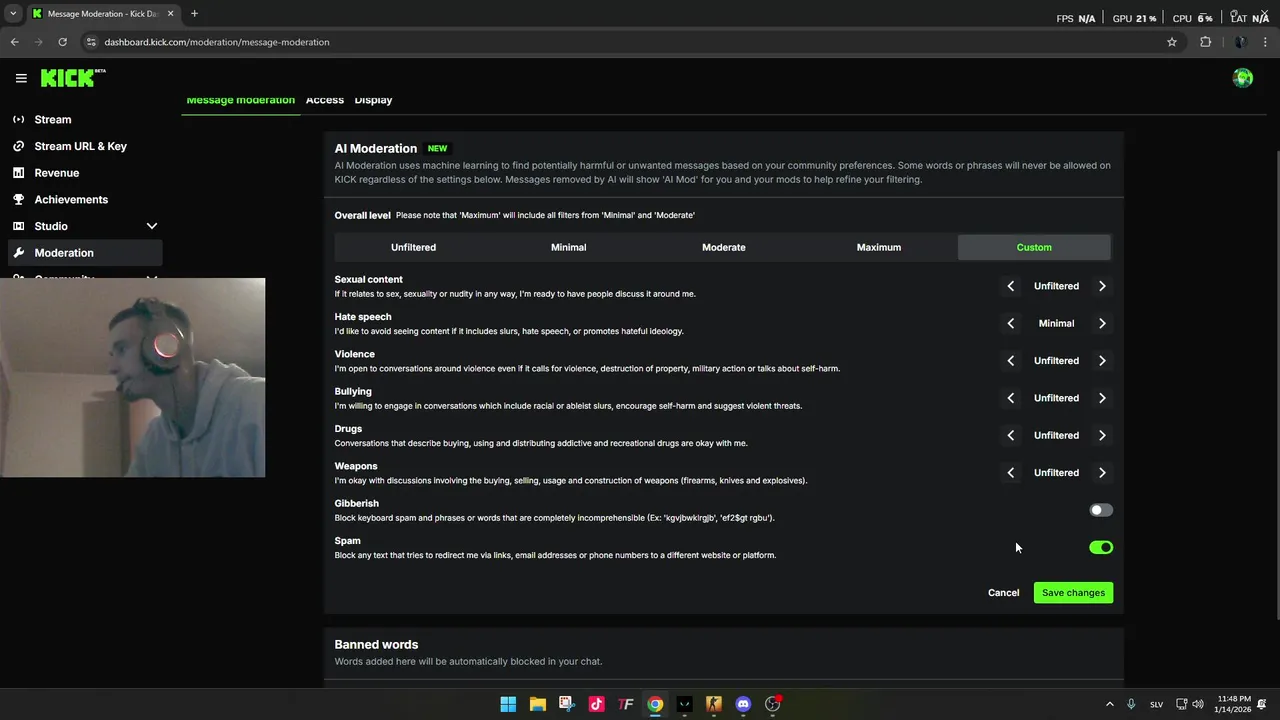The image size is (1280, 720).
Task: Open the Counter-Strike taskbar icon
Action: [x=713, y=704]
